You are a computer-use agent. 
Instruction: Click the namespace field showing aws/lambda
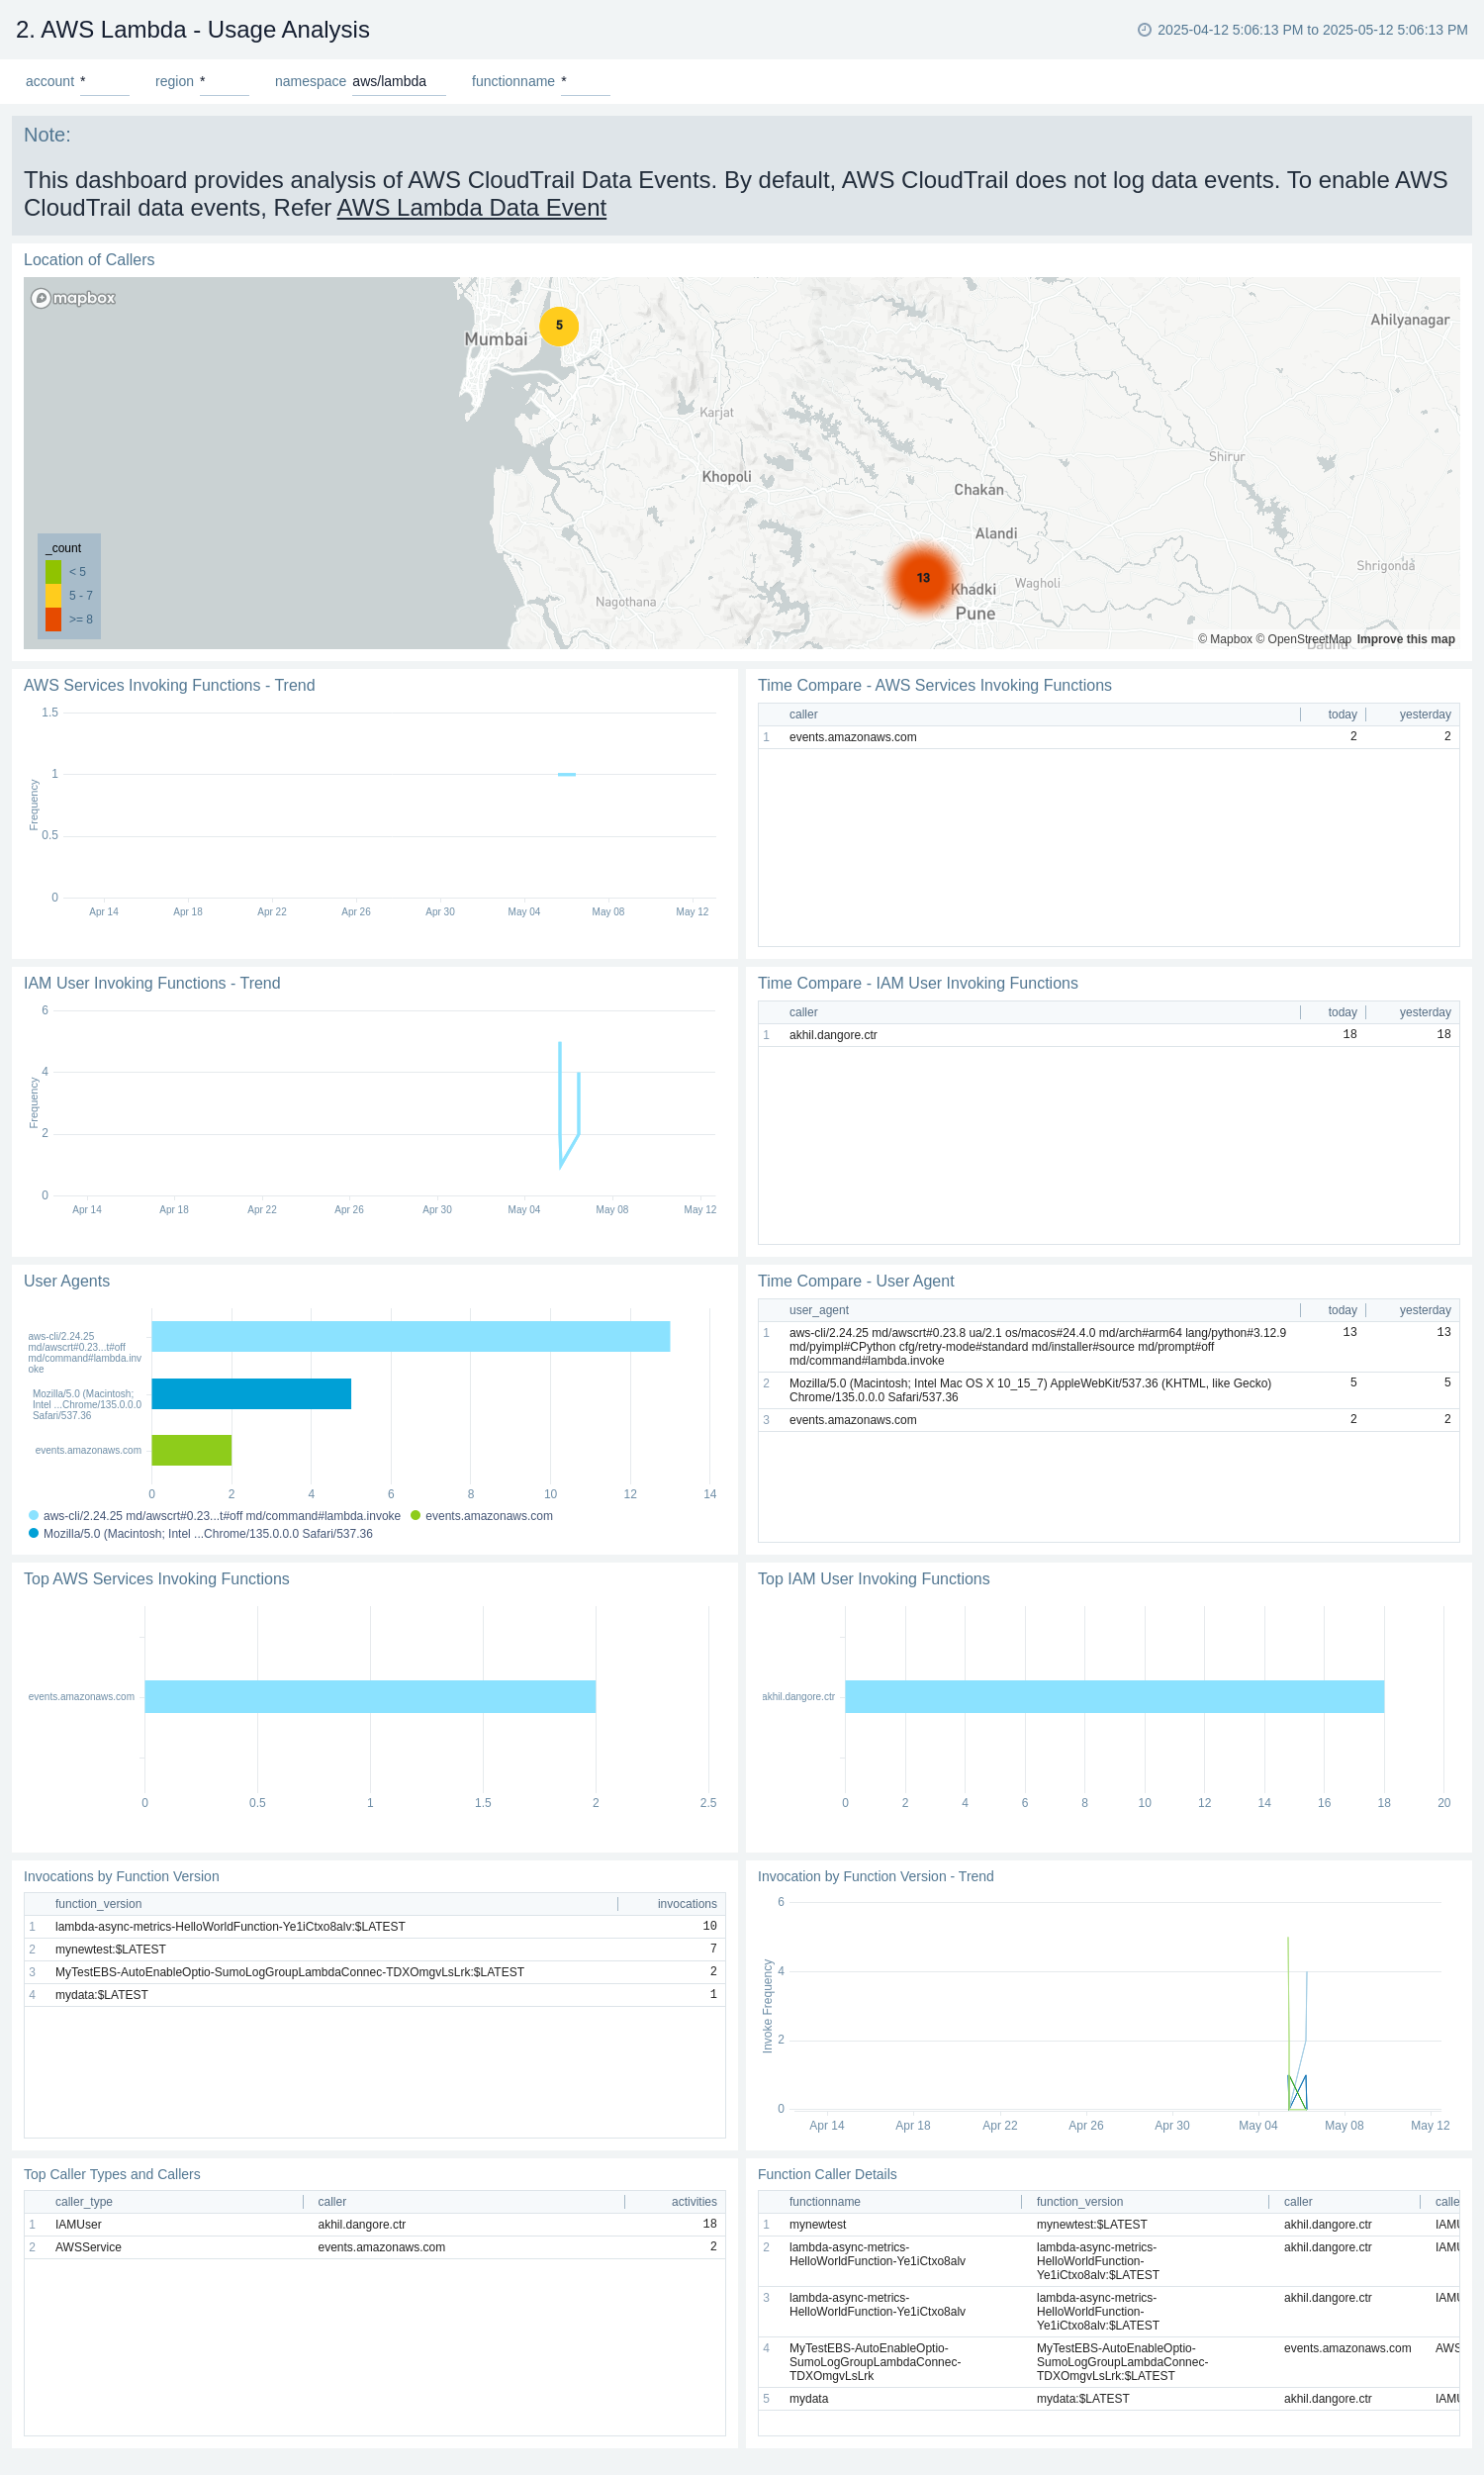[398, 82]
